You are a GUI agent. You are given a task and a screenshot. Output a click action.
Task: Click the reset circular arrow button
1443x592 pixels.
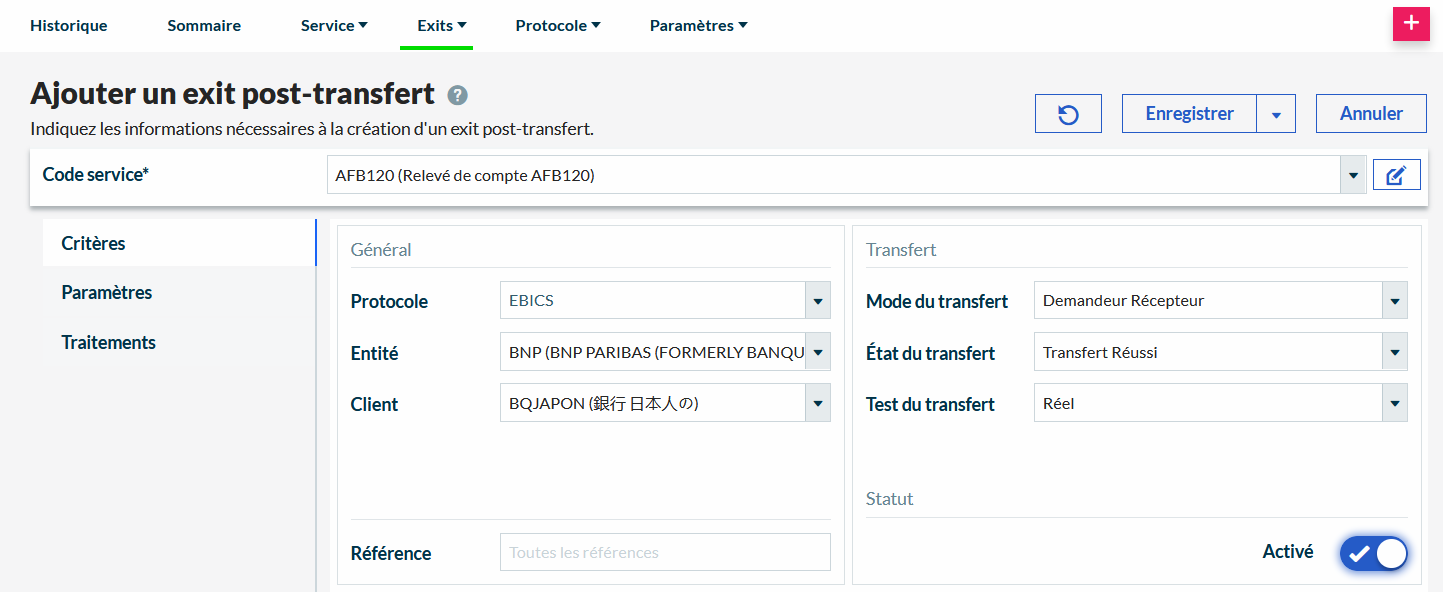pos(1068,114)
